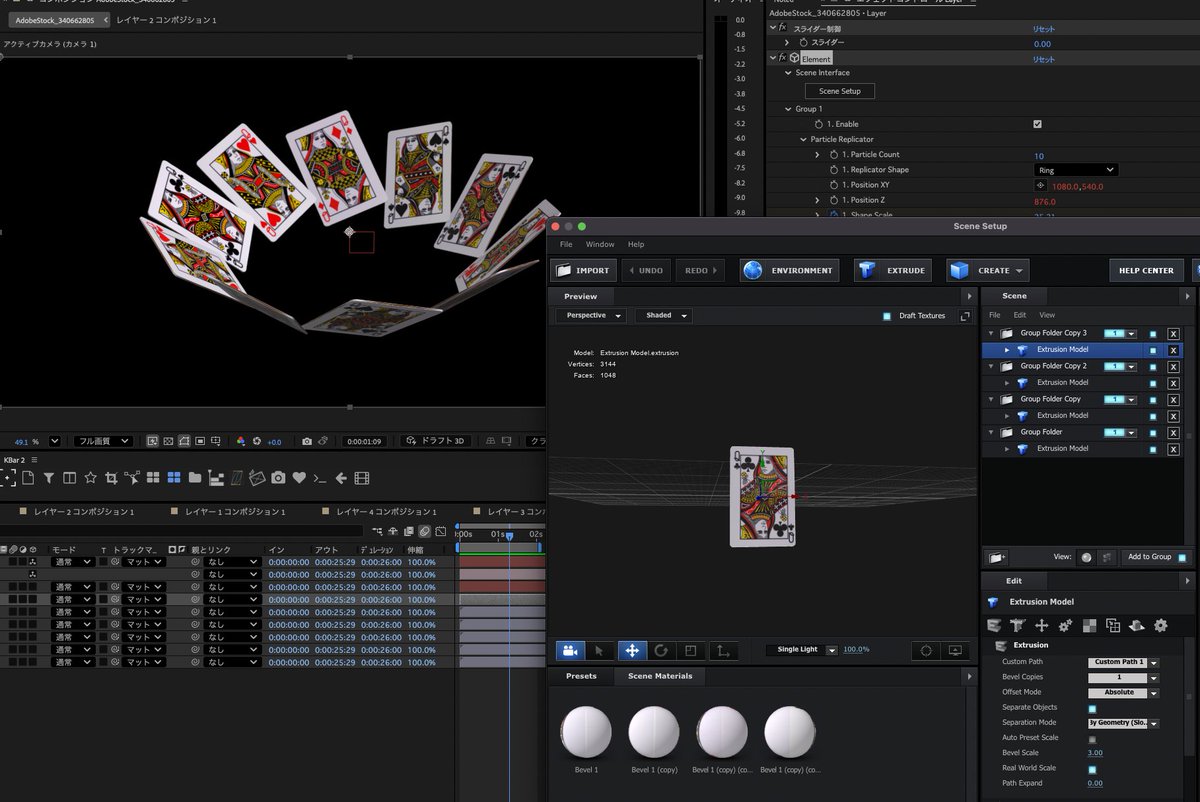The image size is (1200, 802).
Task: Open the Offset Mode Absolute dropdown
Action: tap(1124, 693)
